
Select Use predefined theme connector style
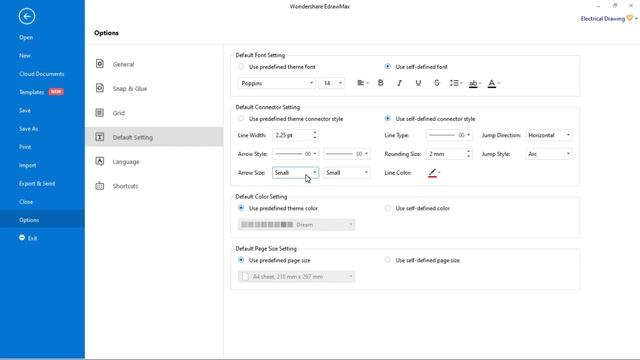pos(241,119)
